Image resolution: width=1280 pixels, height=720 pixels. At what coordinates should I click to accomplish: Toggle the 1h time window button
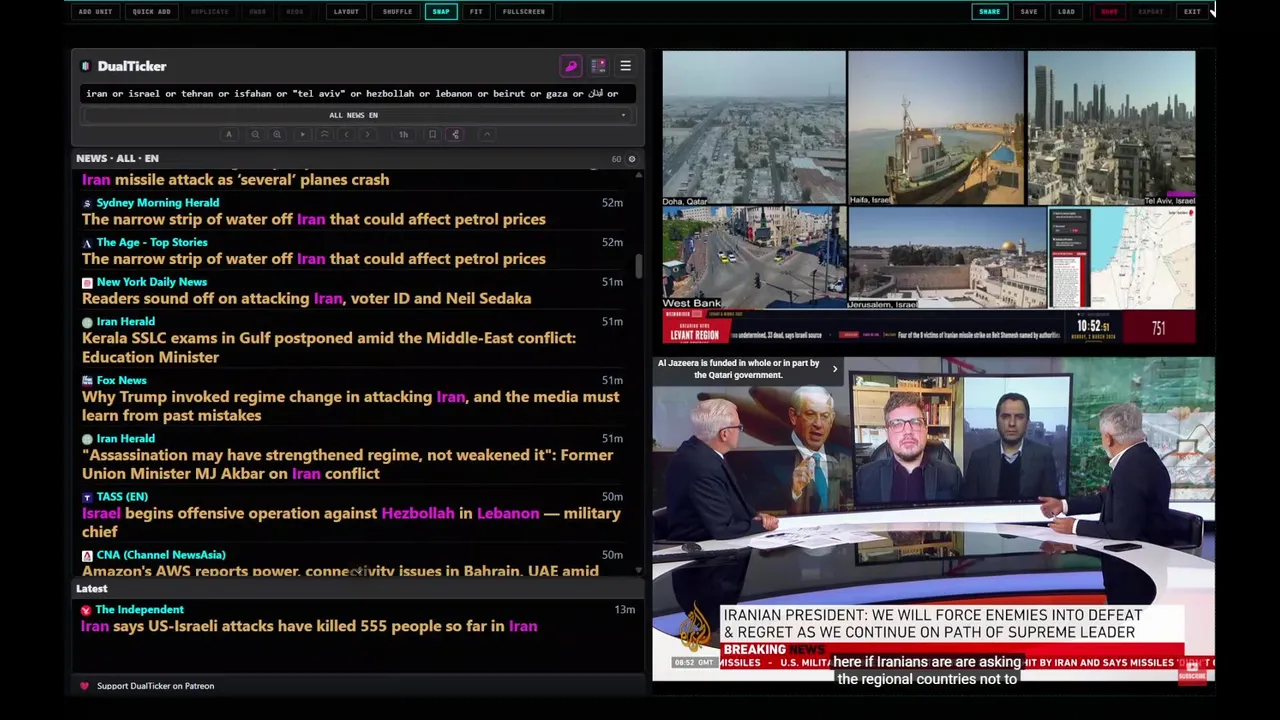pyautogui.click(x=403, y=134)
